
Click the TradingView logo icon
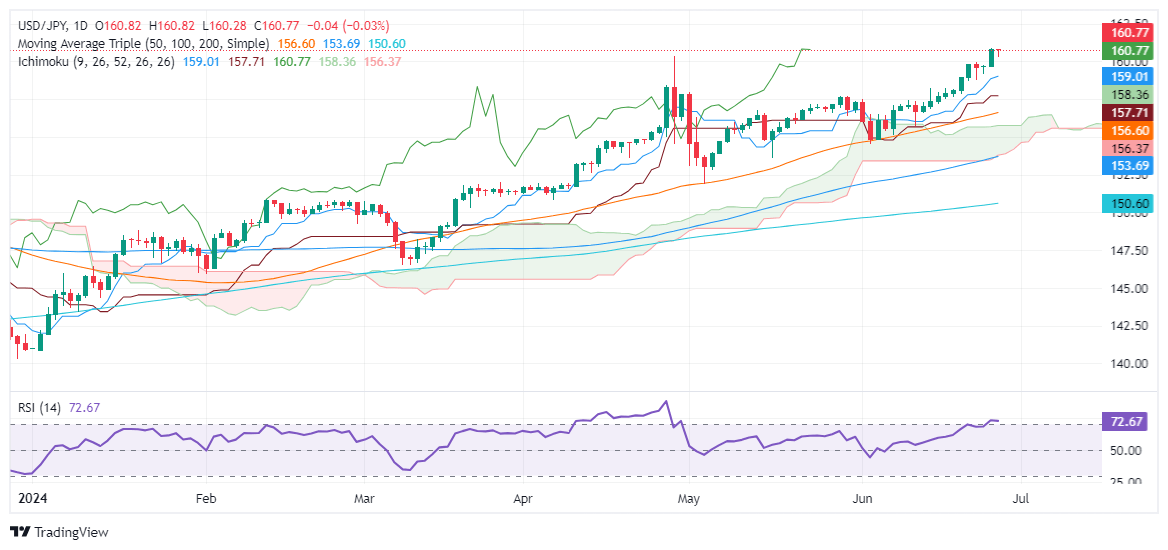[x=20, y=532]
